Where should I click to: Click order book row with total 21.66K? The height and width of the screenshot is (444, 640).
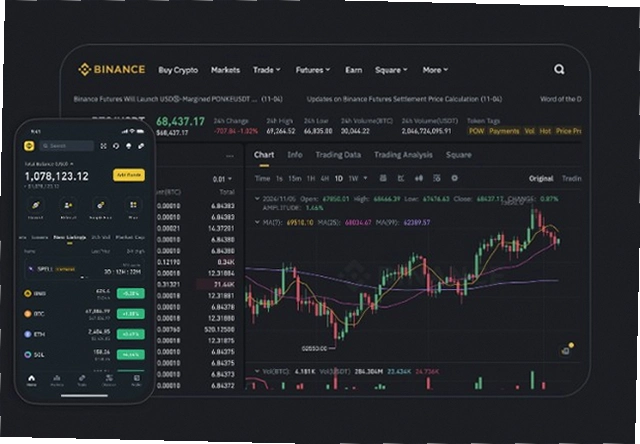click(196, 284)
